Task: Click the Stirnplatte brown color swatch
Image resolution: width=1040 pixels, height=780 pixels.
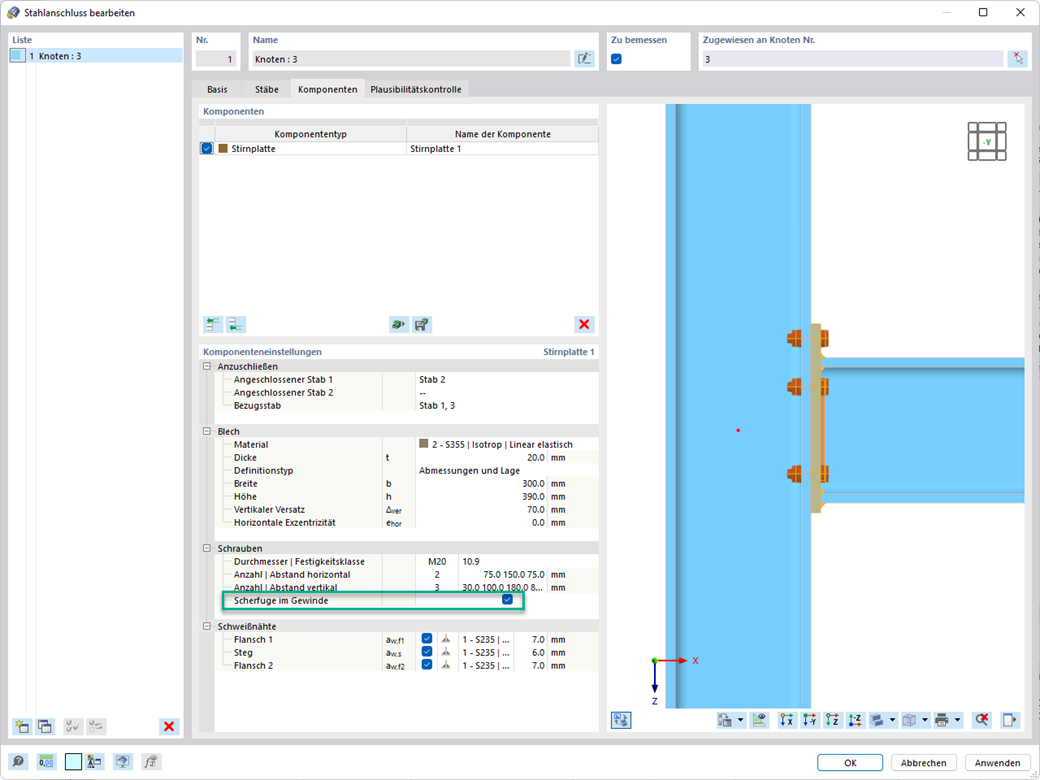Action: (x=223, y=149)
